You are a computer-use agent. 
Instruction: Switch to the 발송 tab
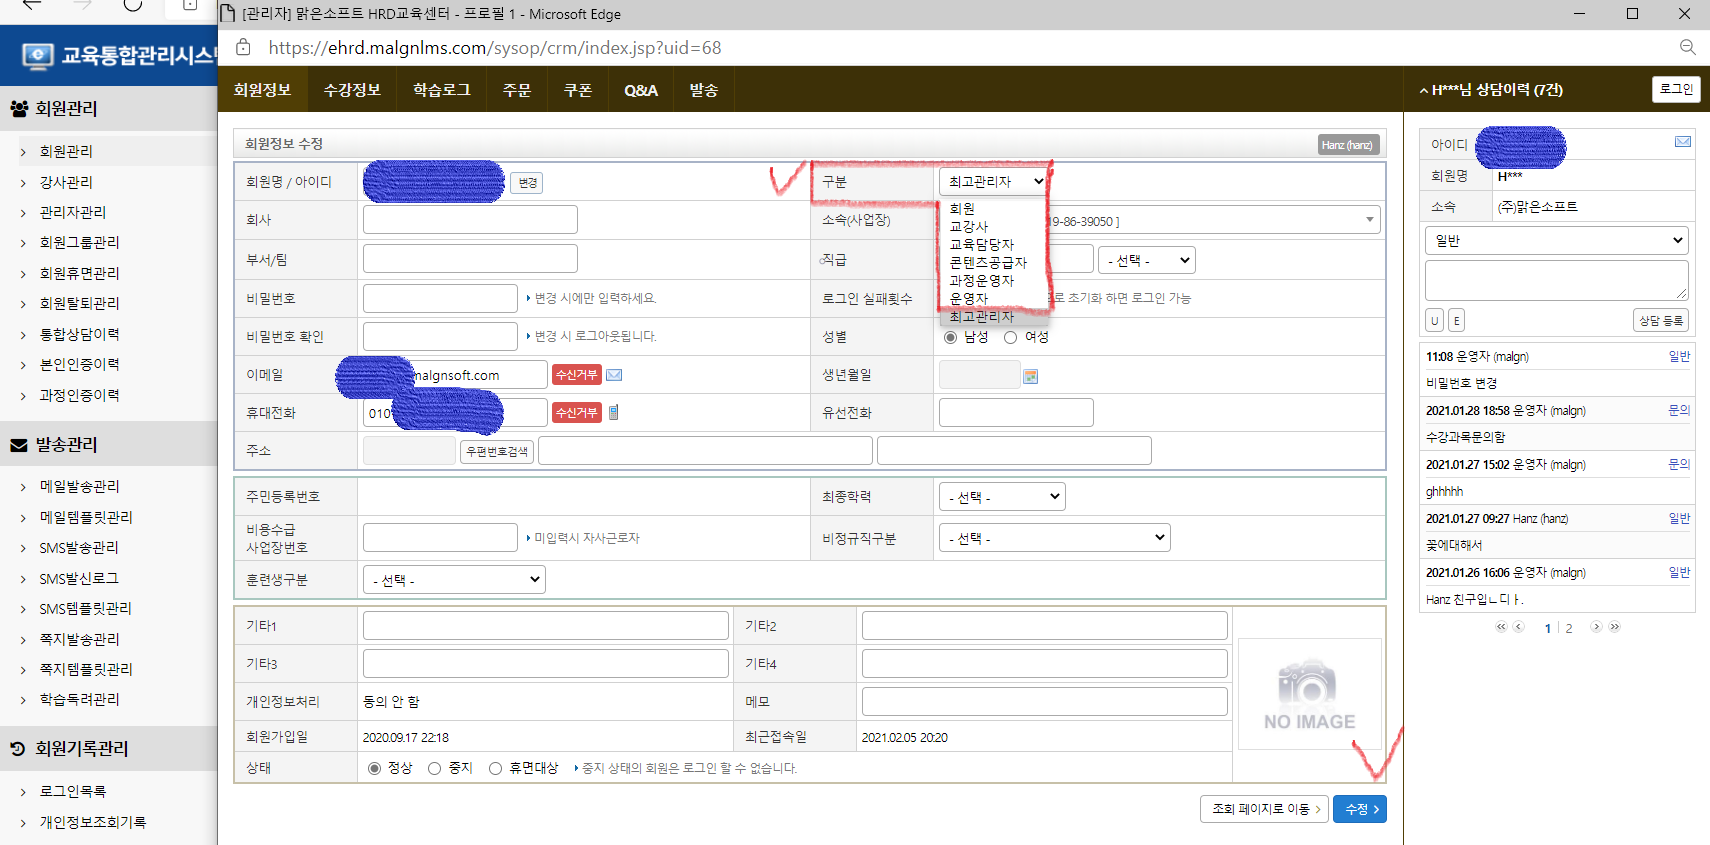(x=704, y=90)
